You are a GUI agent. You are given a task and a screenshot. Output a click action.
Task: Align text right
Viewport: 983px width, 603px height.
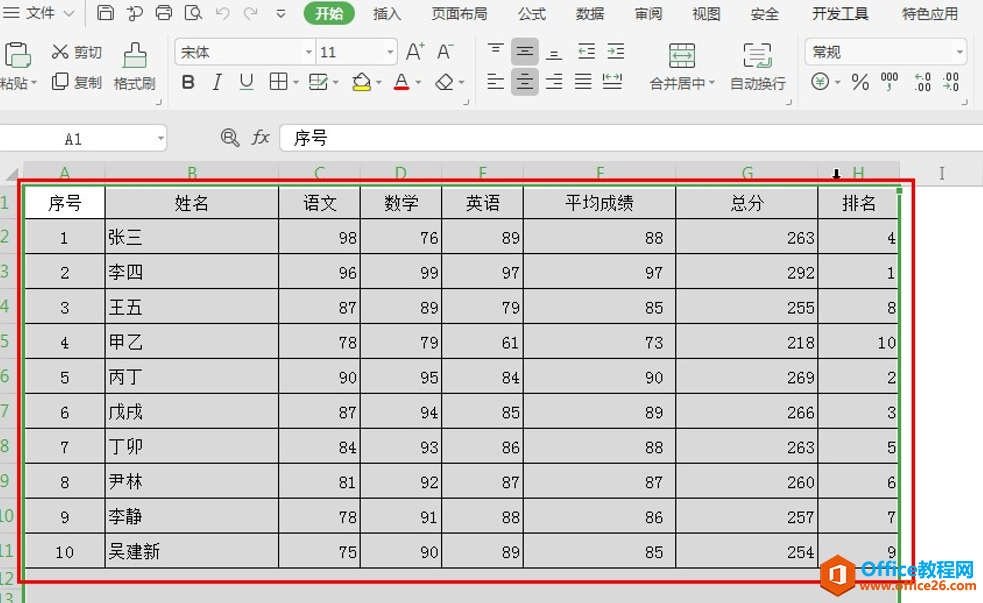click(554, 81)
